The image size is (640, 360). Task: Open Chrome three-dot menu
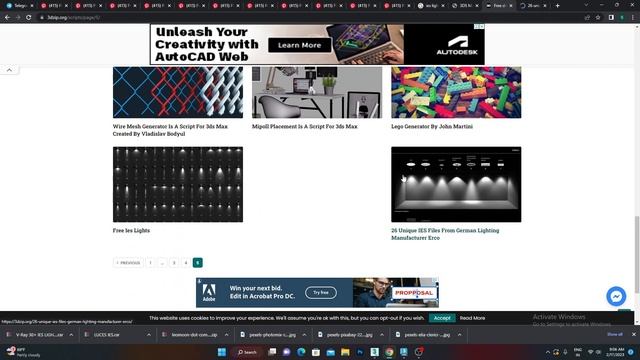(x=633, y=18)
